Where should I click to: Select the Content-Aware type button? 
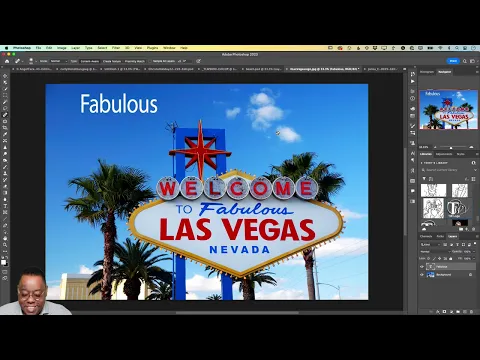click(x=90, y=61)
